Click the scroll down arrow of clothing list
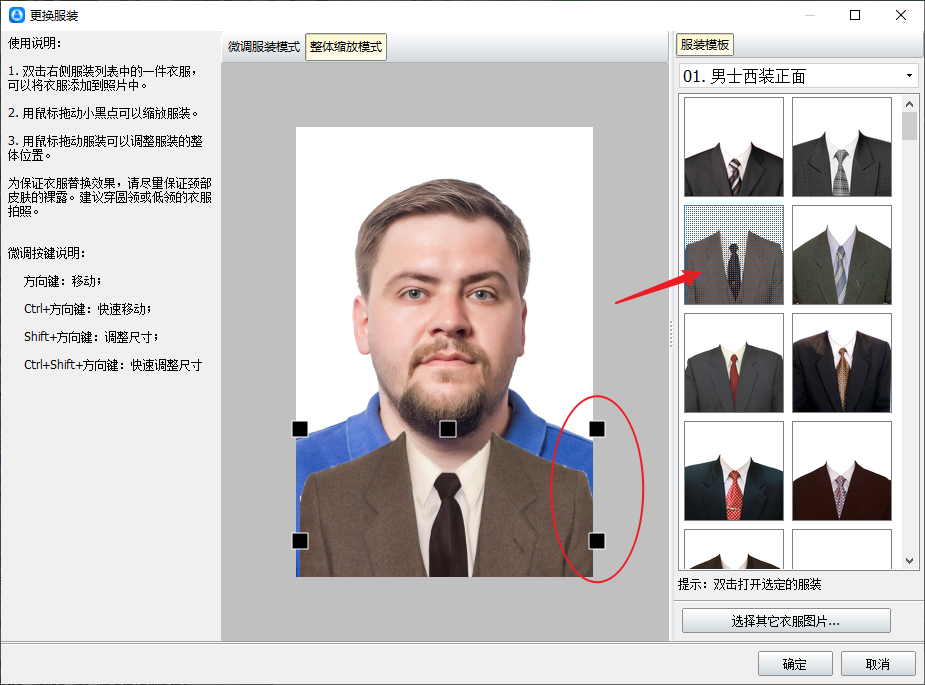This screenshot has height=685, width=925. (x=909, y=561)
